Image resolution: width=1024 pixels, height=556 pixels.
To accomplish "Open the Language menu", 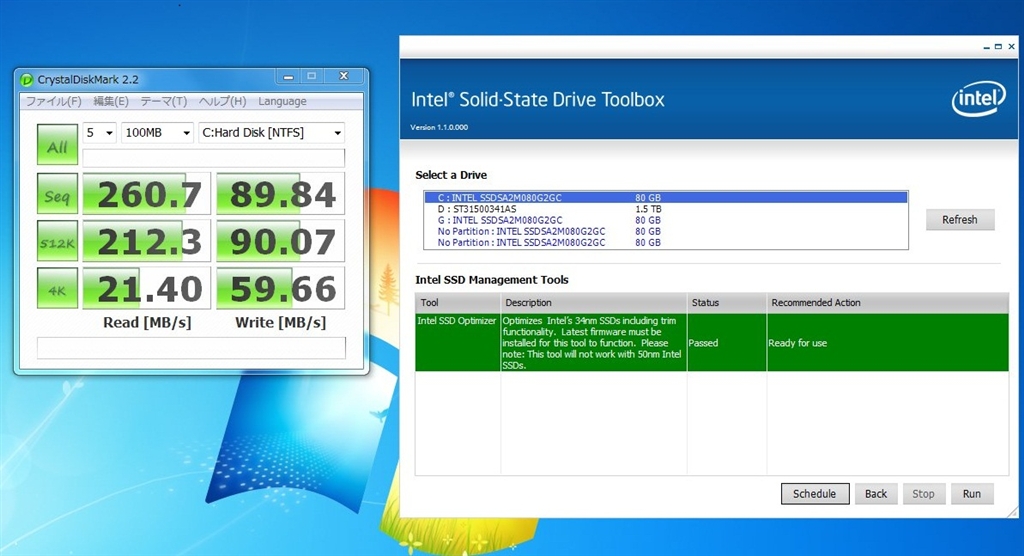I will [x=282, y=101].
